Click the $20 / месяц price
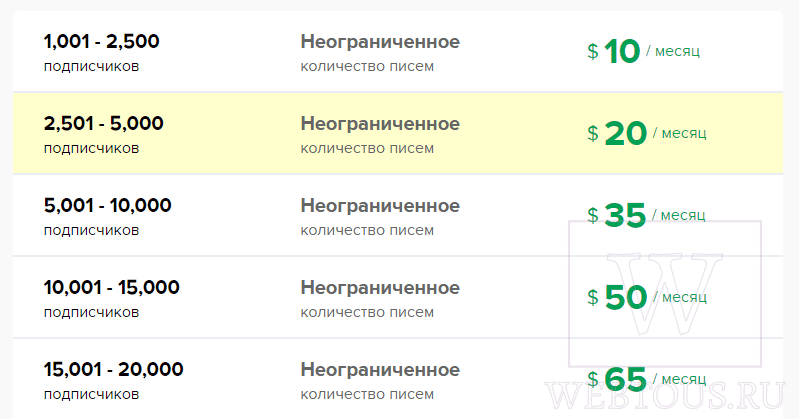 click(x=647, y=134)
